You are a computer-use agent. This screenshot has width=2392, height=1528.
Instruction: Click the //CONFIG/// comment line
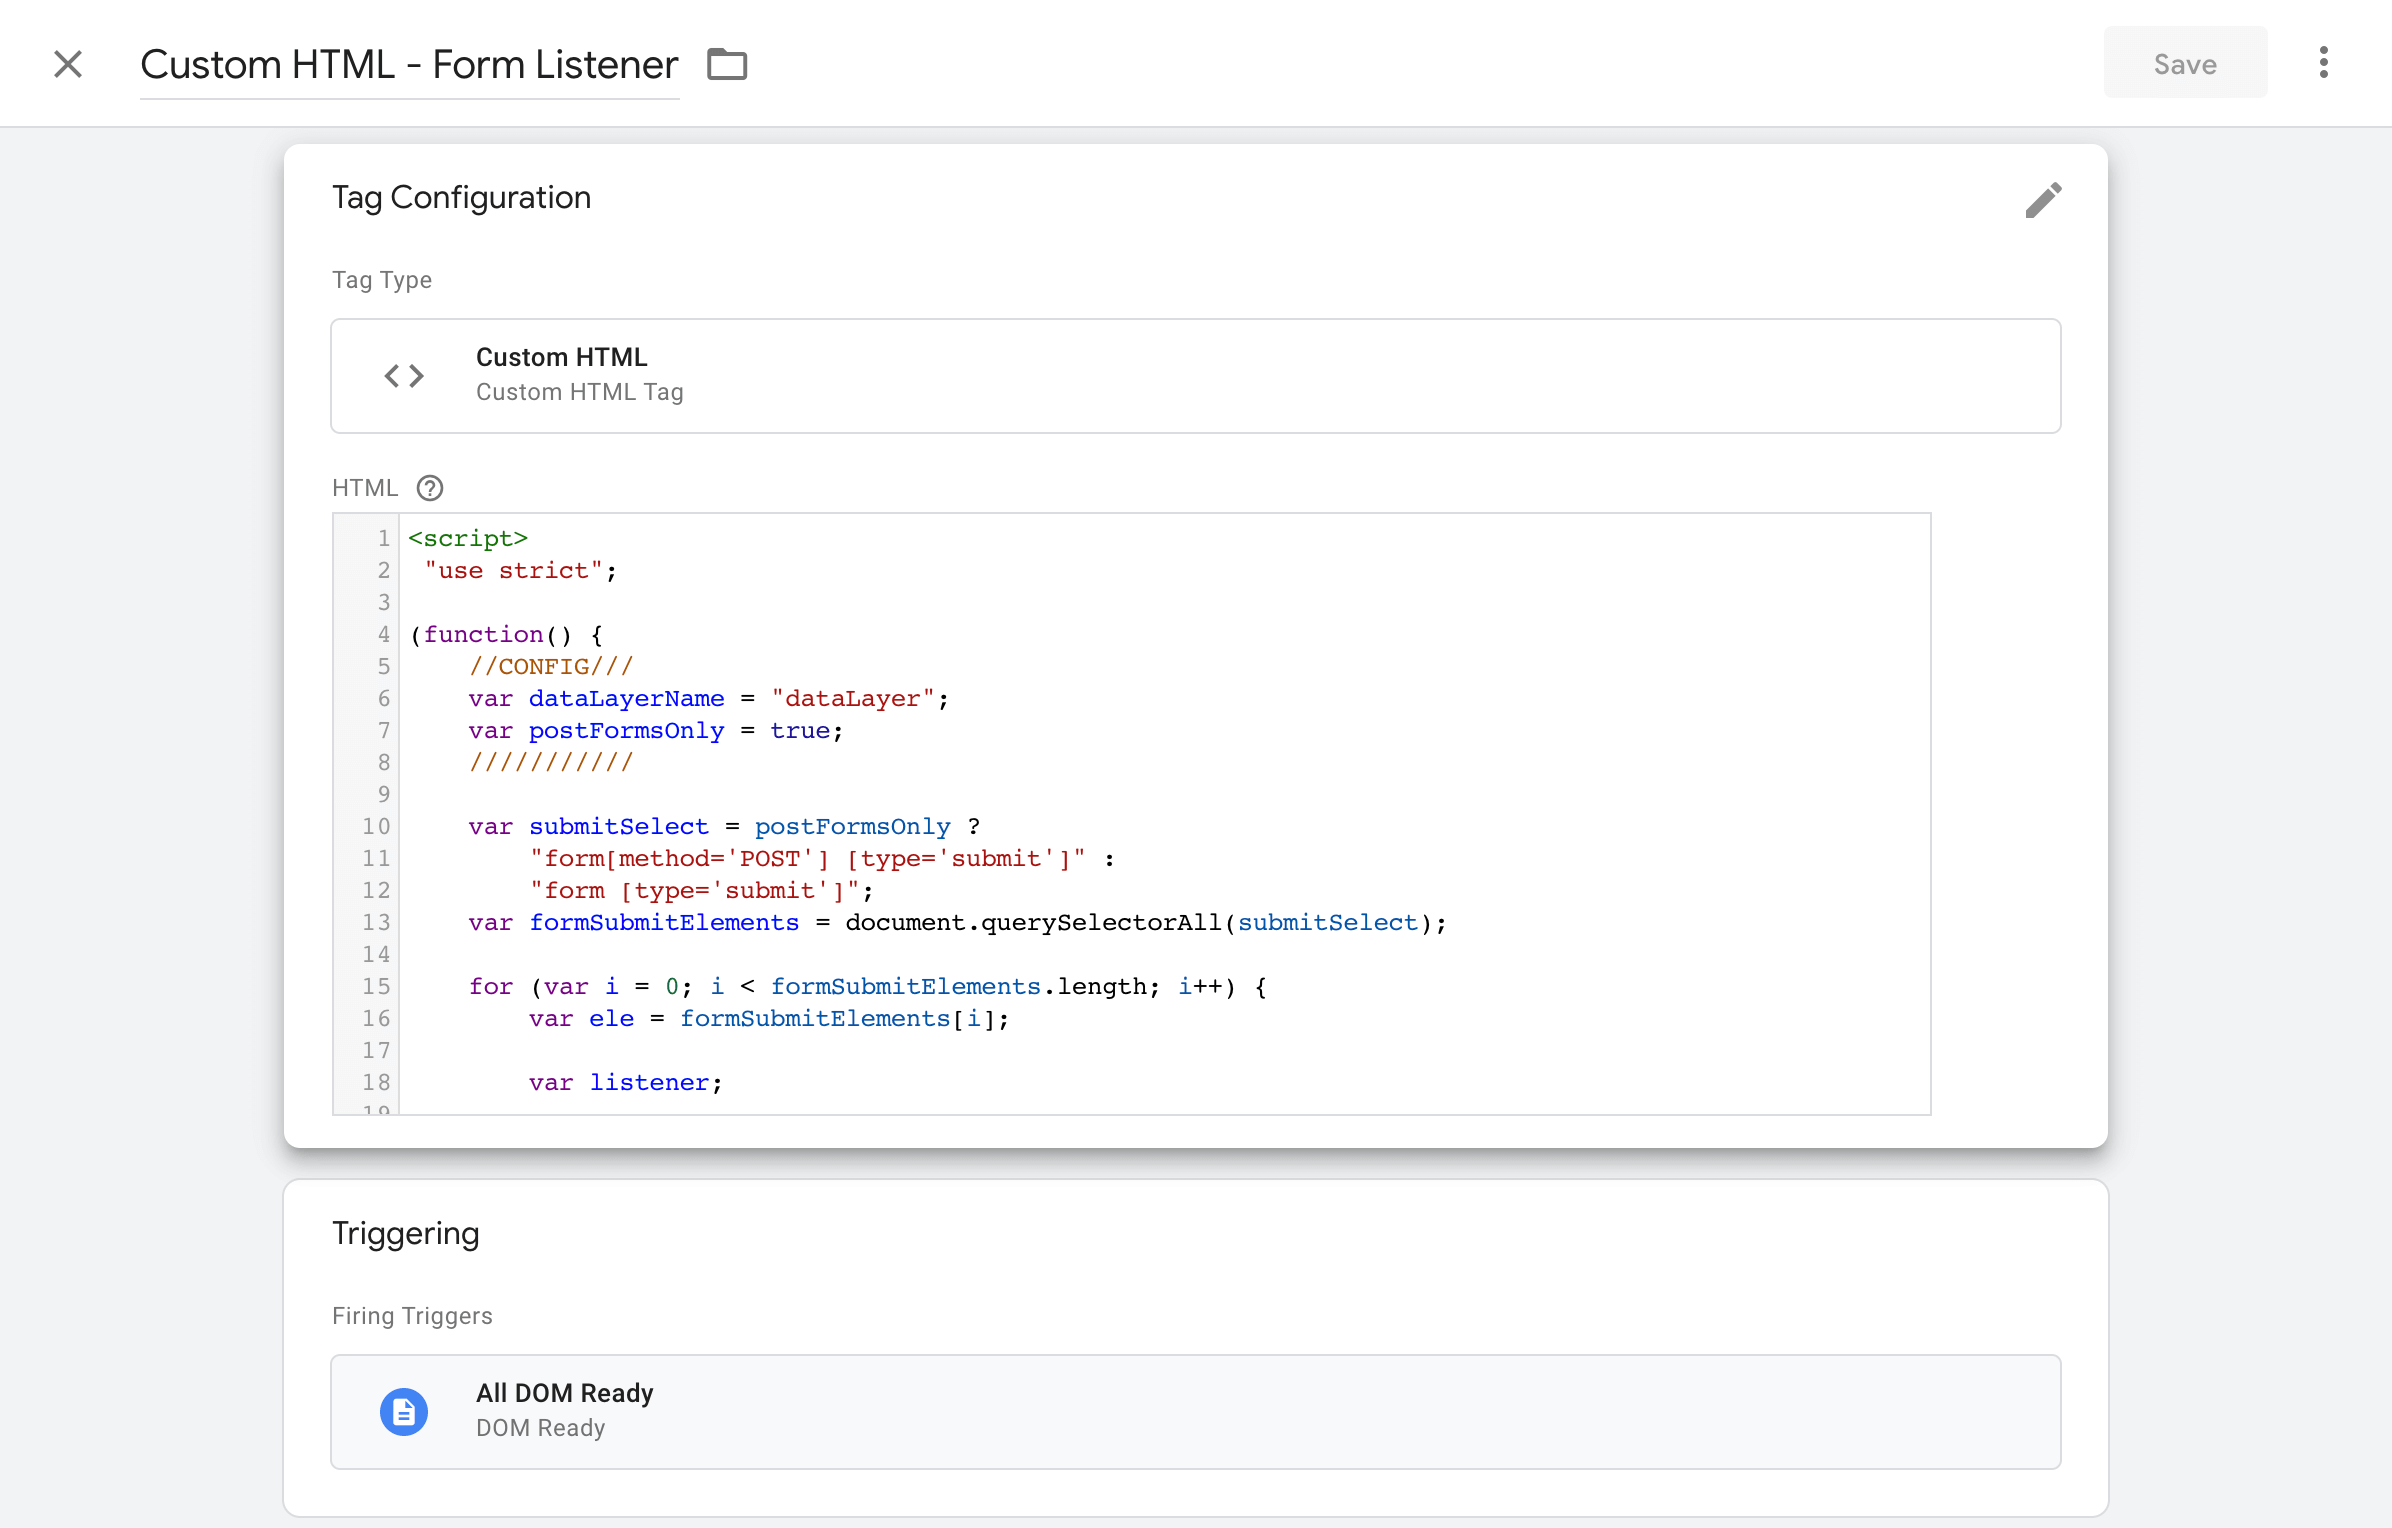(551, 666)
